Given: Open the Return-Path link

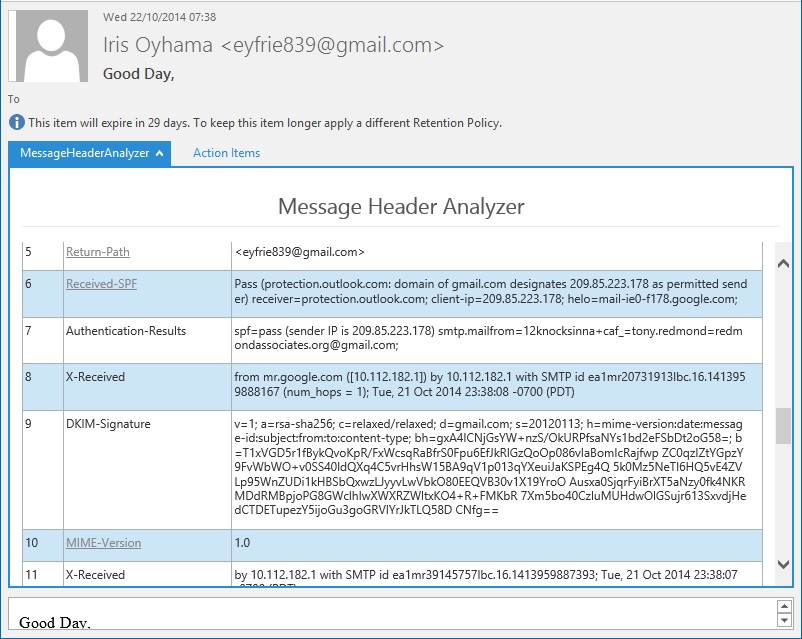Looking at the screenshot, I should point(97,252).
